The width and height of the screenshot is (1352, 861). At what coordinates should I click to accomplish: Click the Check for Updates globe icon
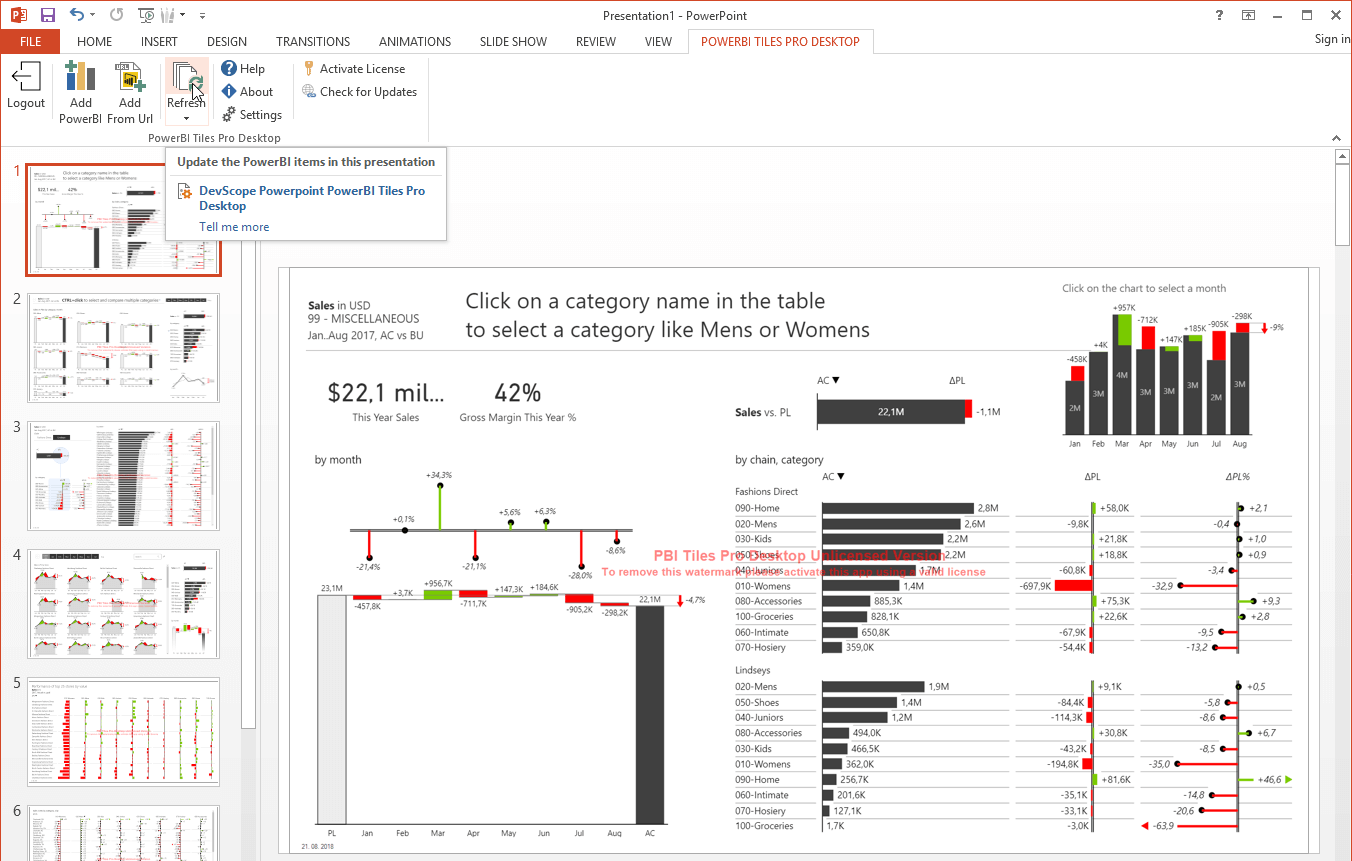[x=309, y=91]
